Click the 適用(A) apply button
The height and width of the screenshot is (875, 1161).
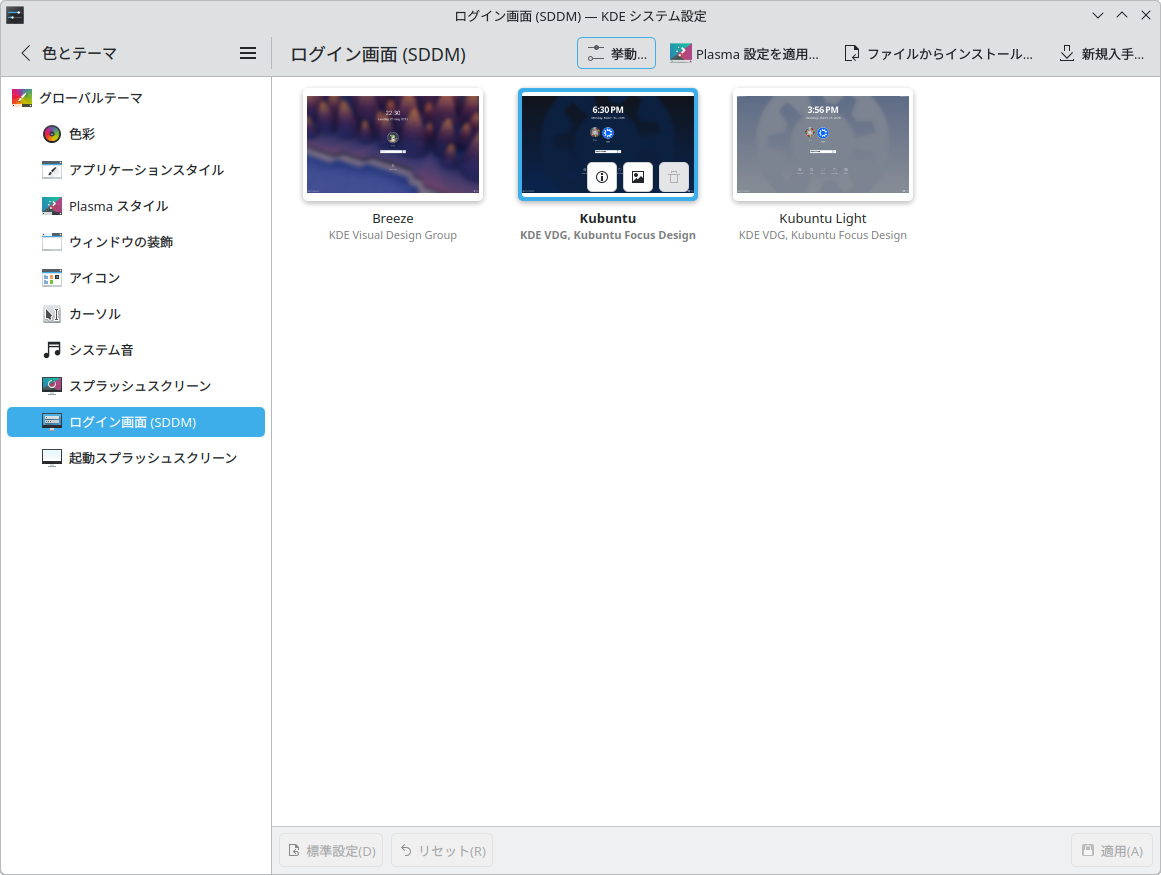1112,851
